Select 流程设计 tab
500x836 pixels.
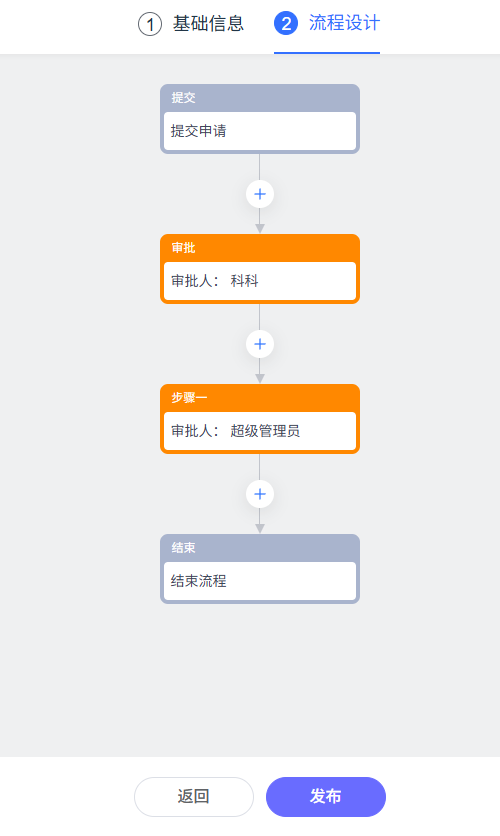344,24
